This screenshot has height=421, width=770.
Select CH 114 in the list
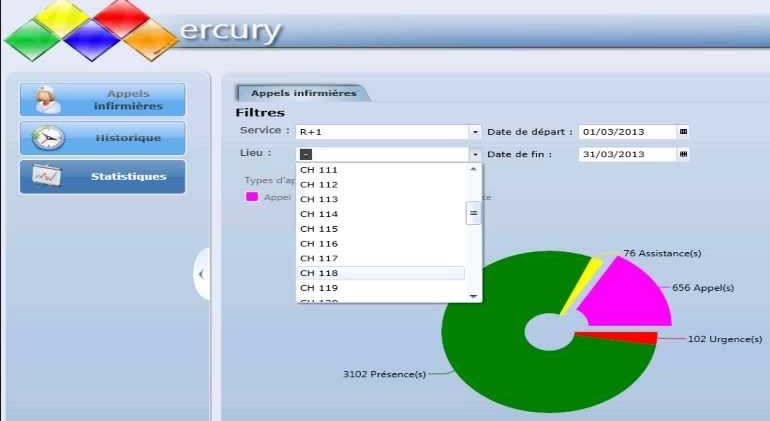[381, 214]
